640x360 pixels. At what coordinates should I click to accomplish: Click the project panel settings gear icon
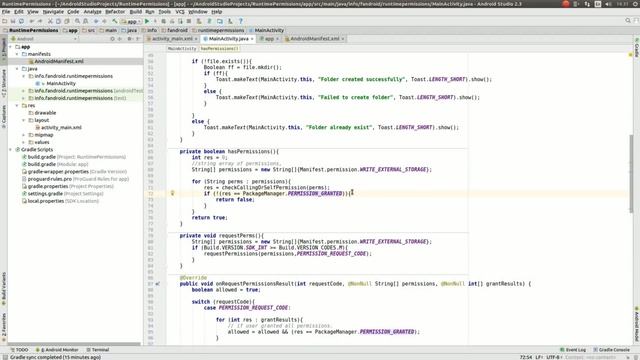coord(129,39)
